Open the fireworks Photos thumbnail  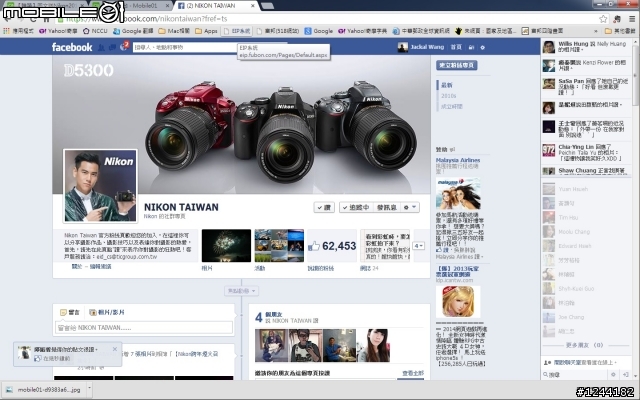(x=226, y=245)
